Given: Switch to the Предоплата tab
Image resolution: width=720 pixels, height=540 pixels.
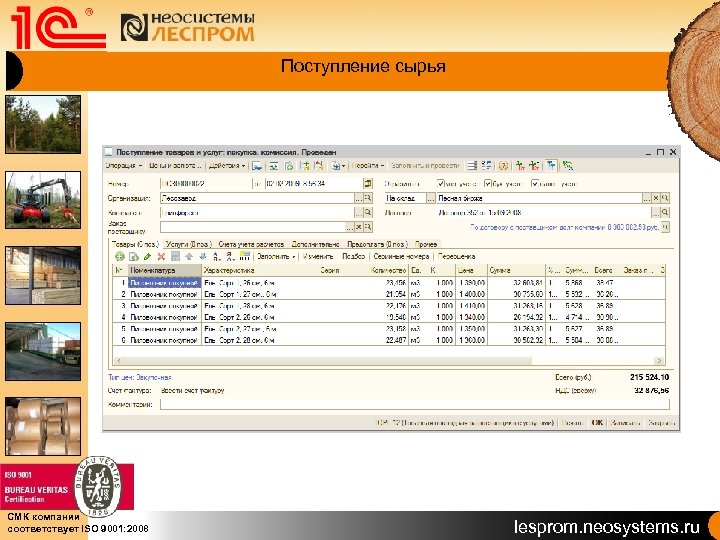Looking at the screenshot, I should [x=377, y=244].
